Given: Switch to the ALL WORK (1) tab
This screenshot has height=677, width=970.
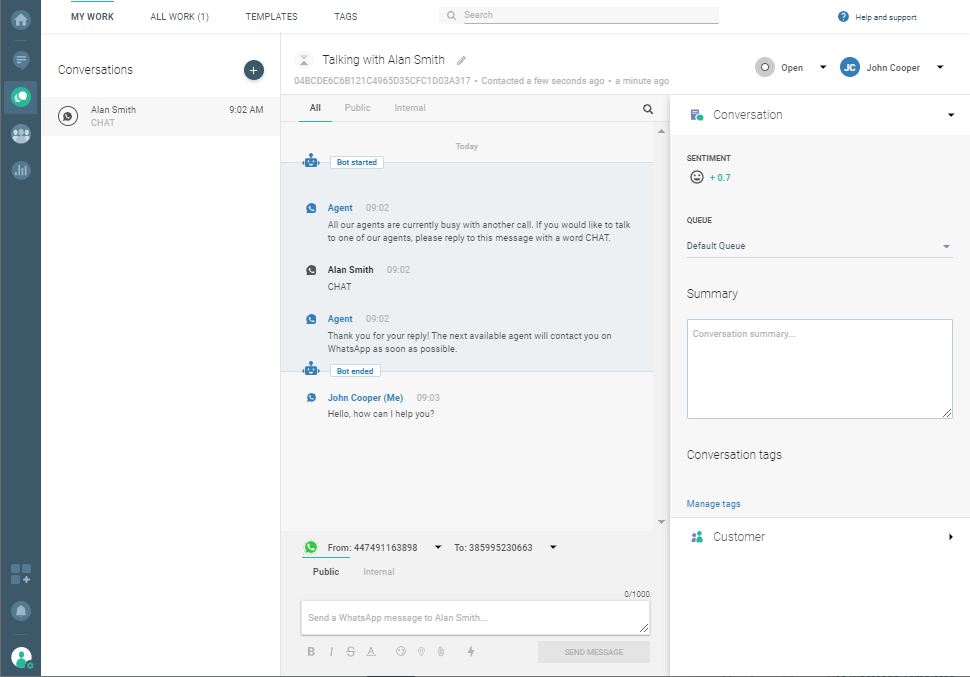Looking at the screenshot, I should [x=179, y=17].
